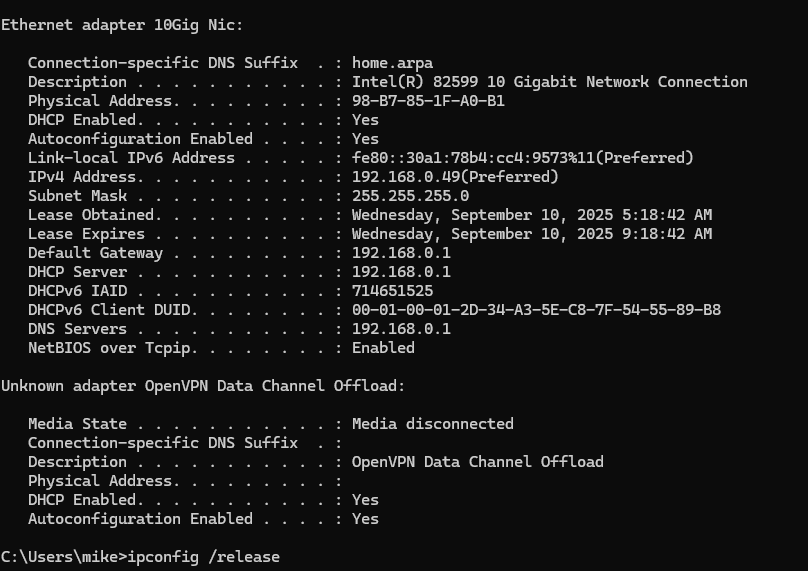
Task: Click the NetBIOS over Tcpip Enabled value
Action: [383, 348]
